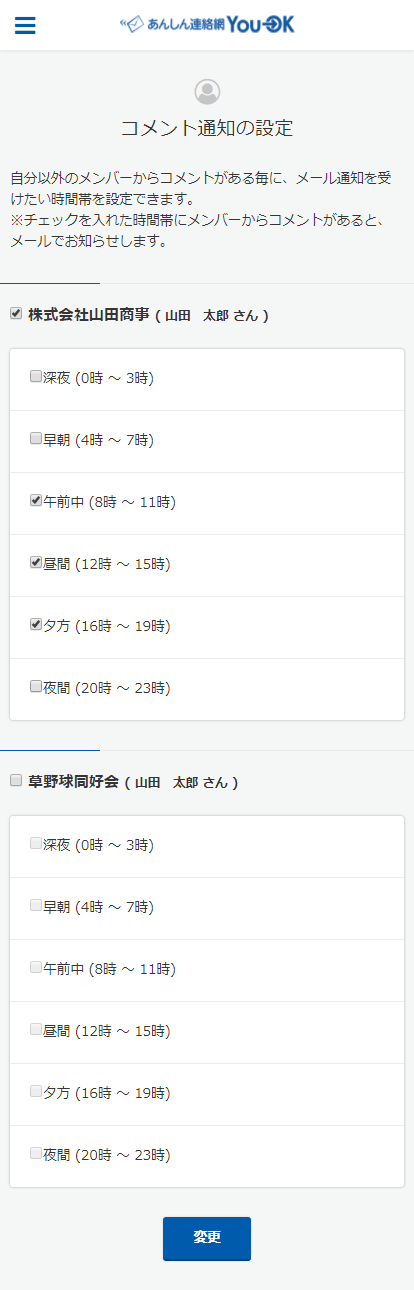
Task: Click the You-OK logo in header
Action: (x=207, y=25)
